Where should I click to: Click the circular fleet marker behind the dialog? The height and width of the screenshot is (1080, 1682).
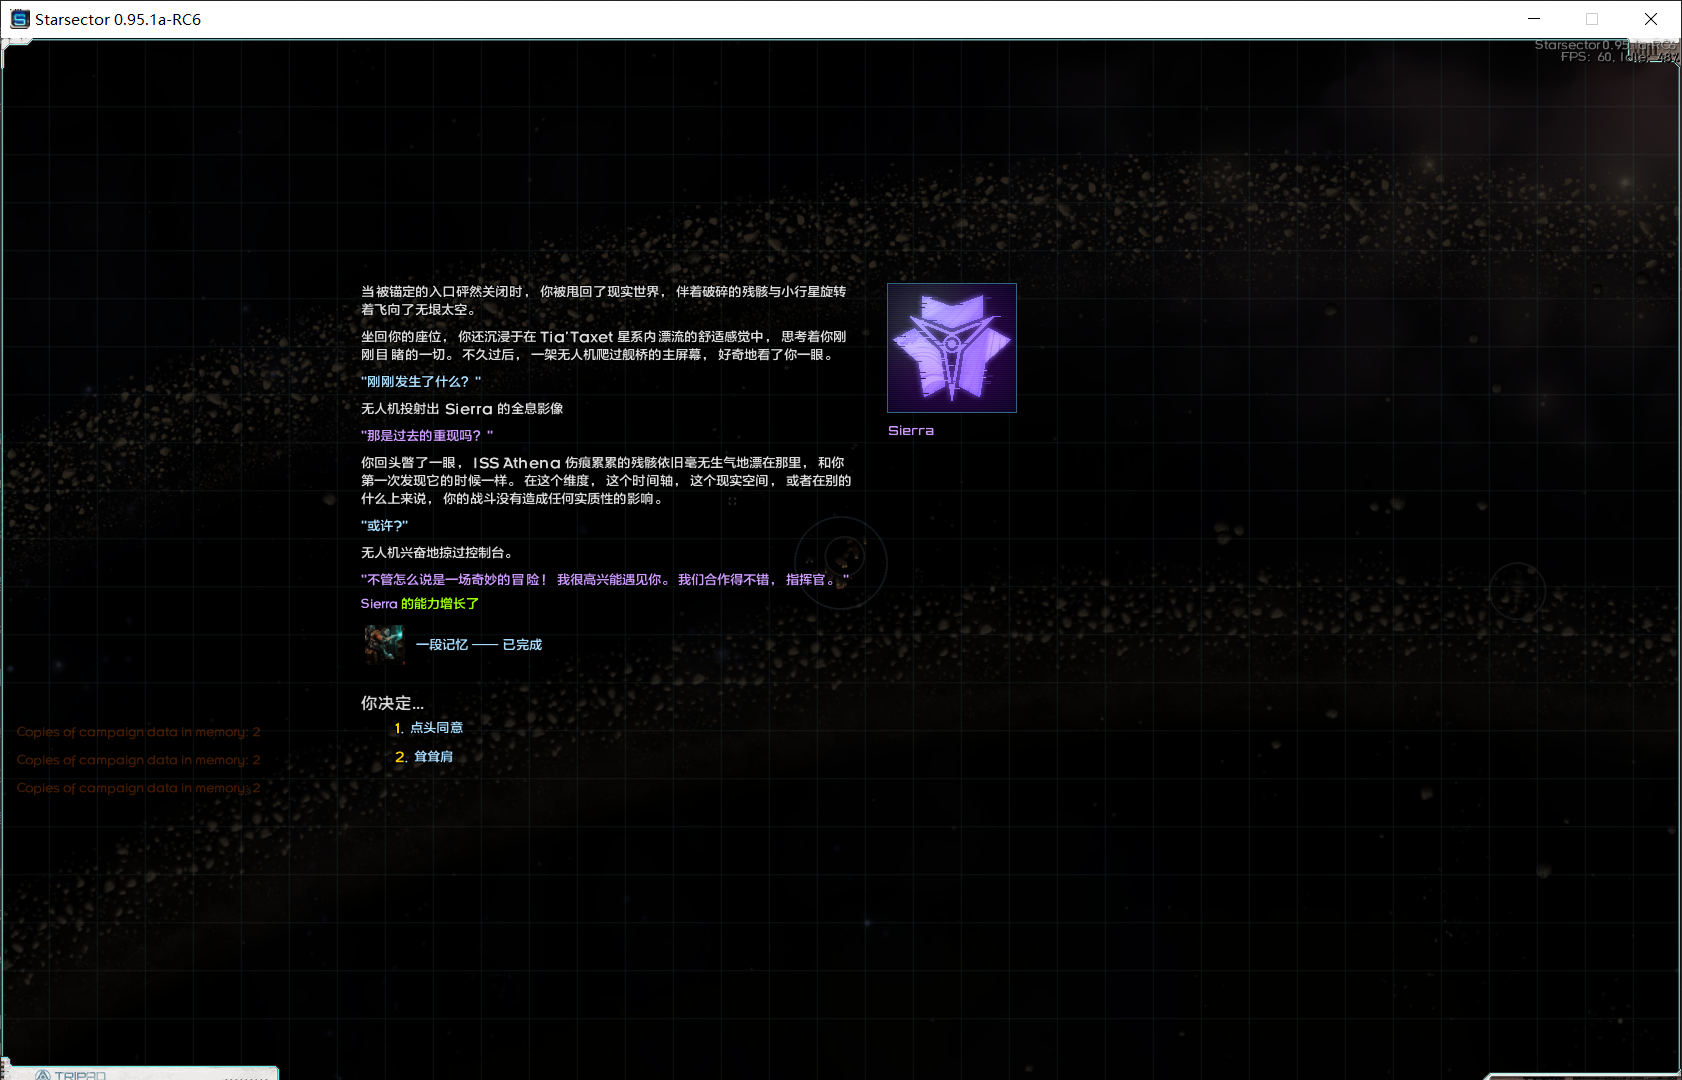841,561
